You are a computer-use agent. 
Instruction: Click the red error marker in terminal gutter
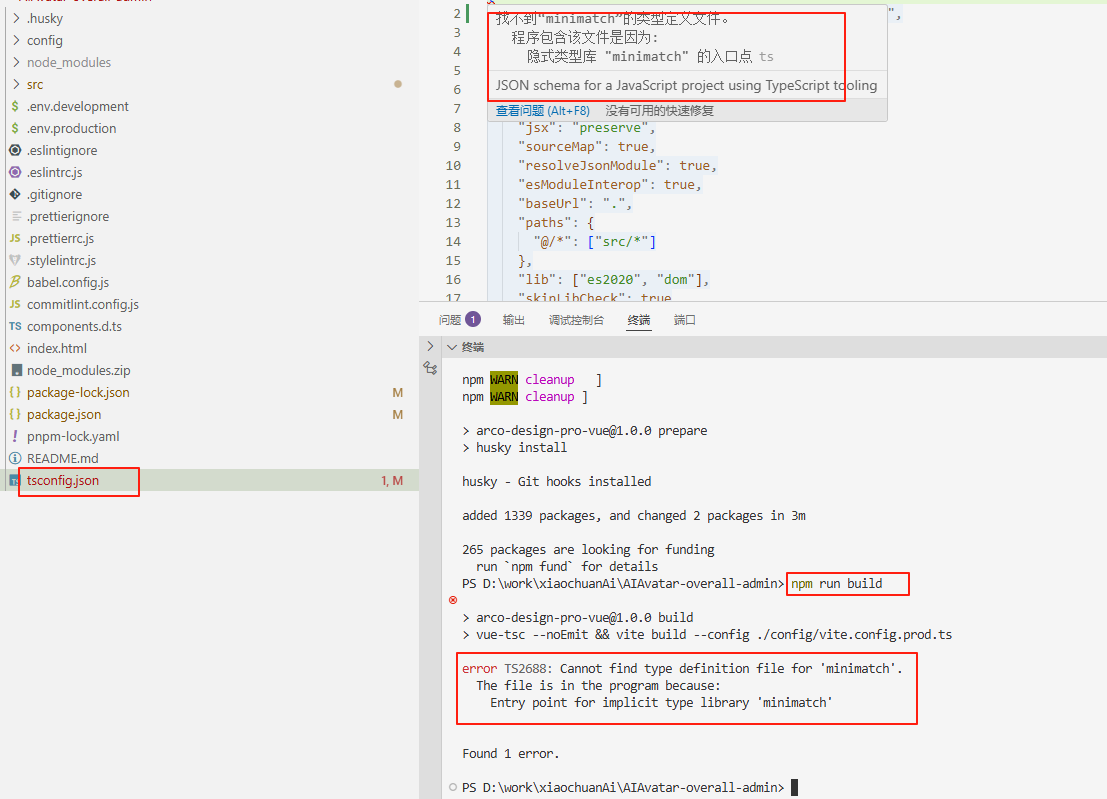[453, 600]
